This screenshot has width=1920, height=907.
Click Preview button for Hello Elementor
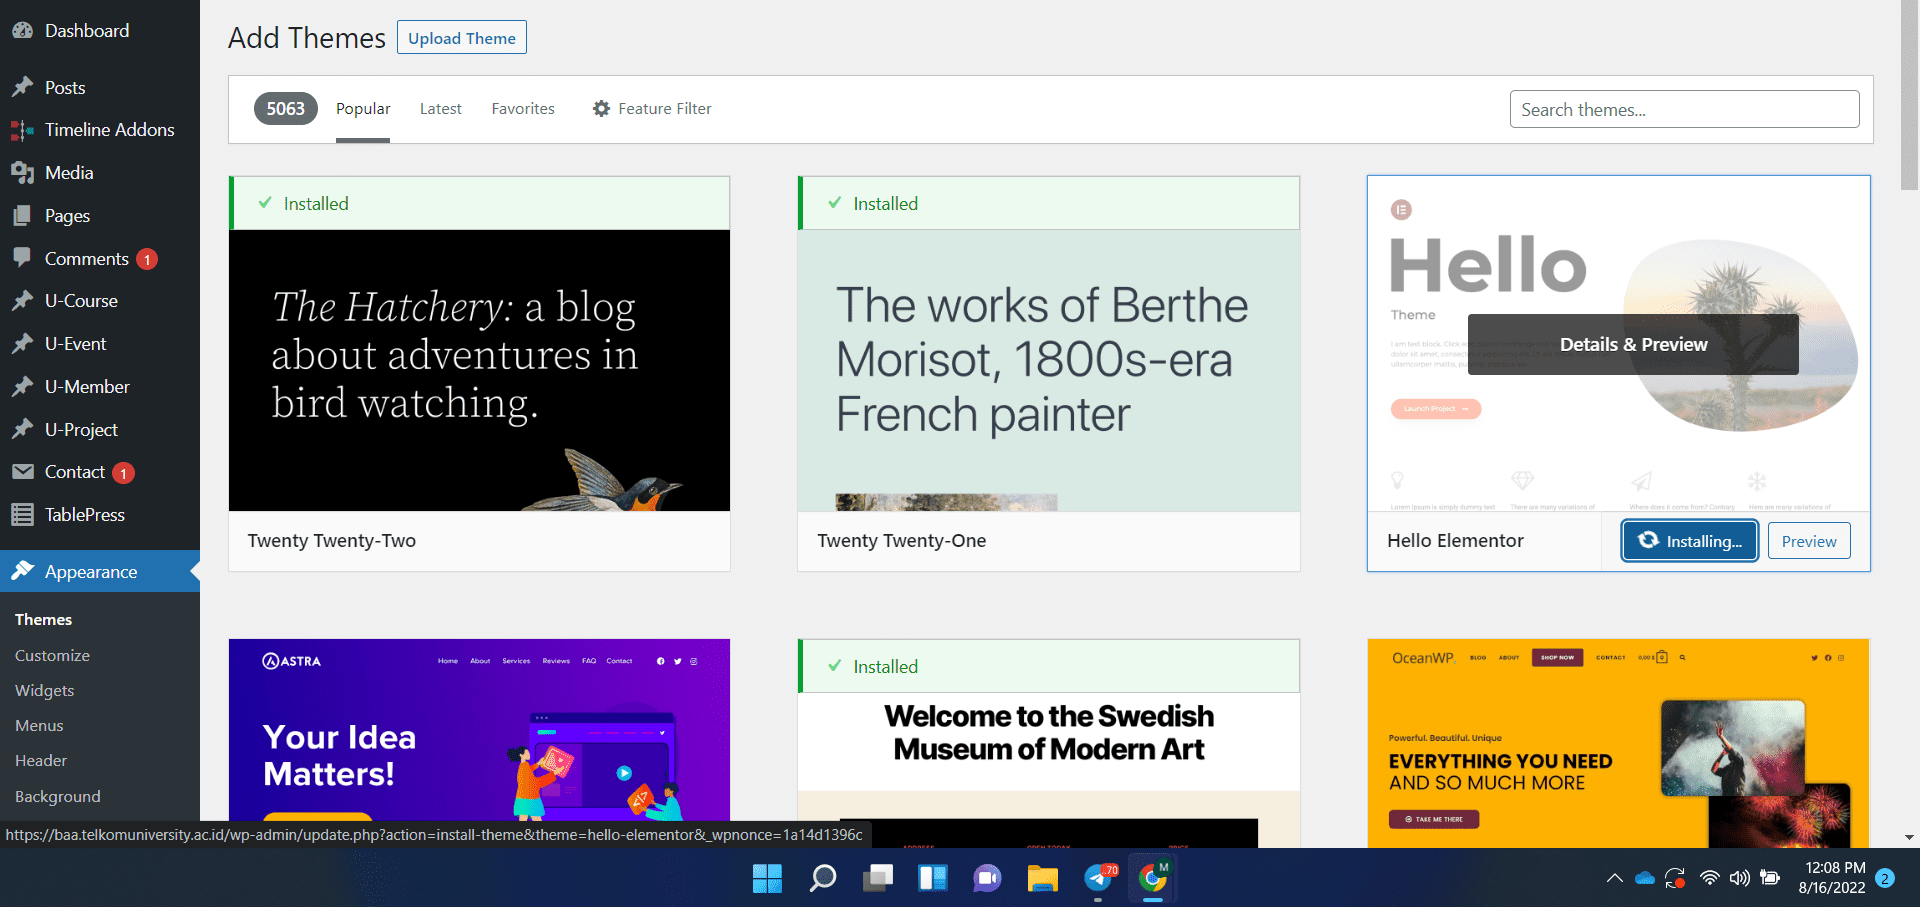coord(1809,541)
